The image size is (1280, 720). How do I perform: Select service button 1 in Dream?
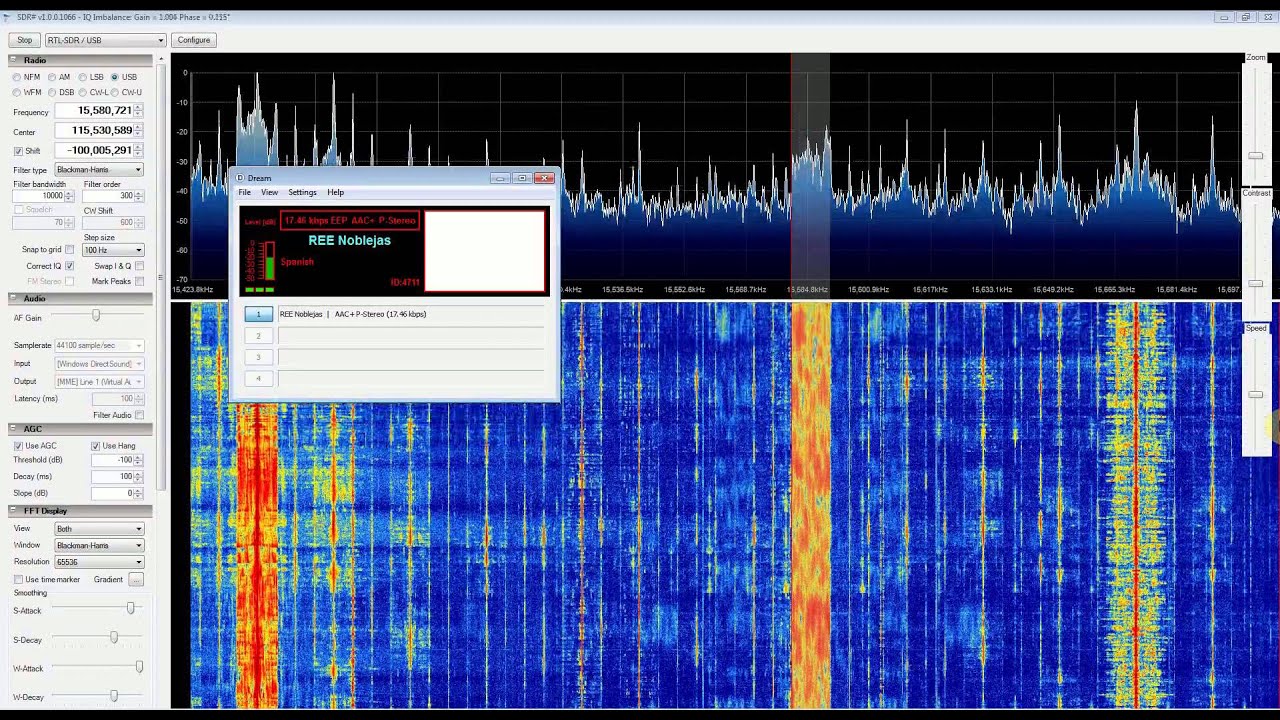(x=258, y=314)
